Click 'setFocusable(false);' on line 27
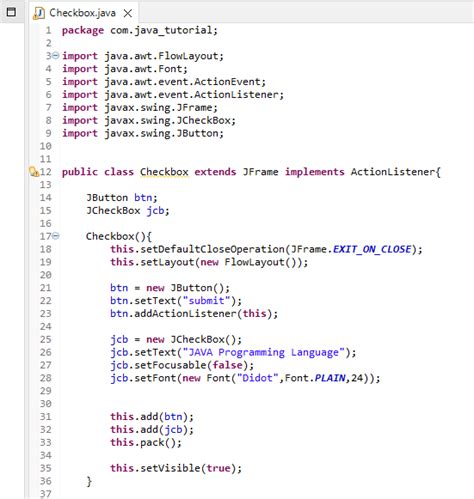474x499 pixels. [194, 365]
